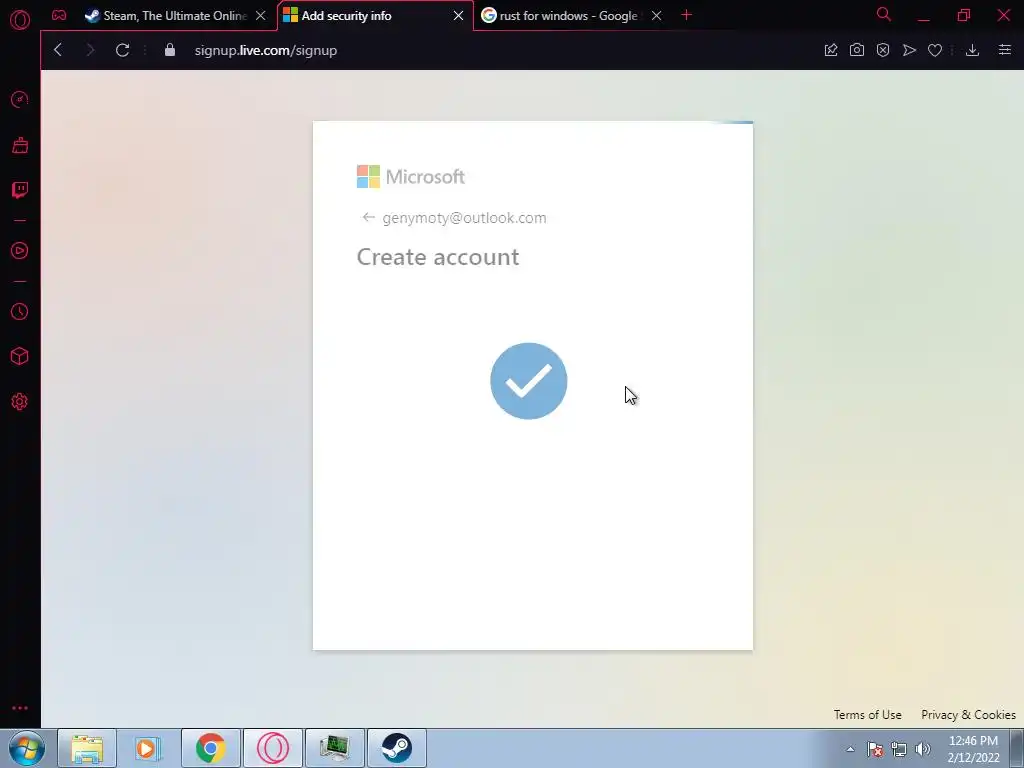Close the Steam tab
Screen dimensions: 1024x768
[261, 16]
